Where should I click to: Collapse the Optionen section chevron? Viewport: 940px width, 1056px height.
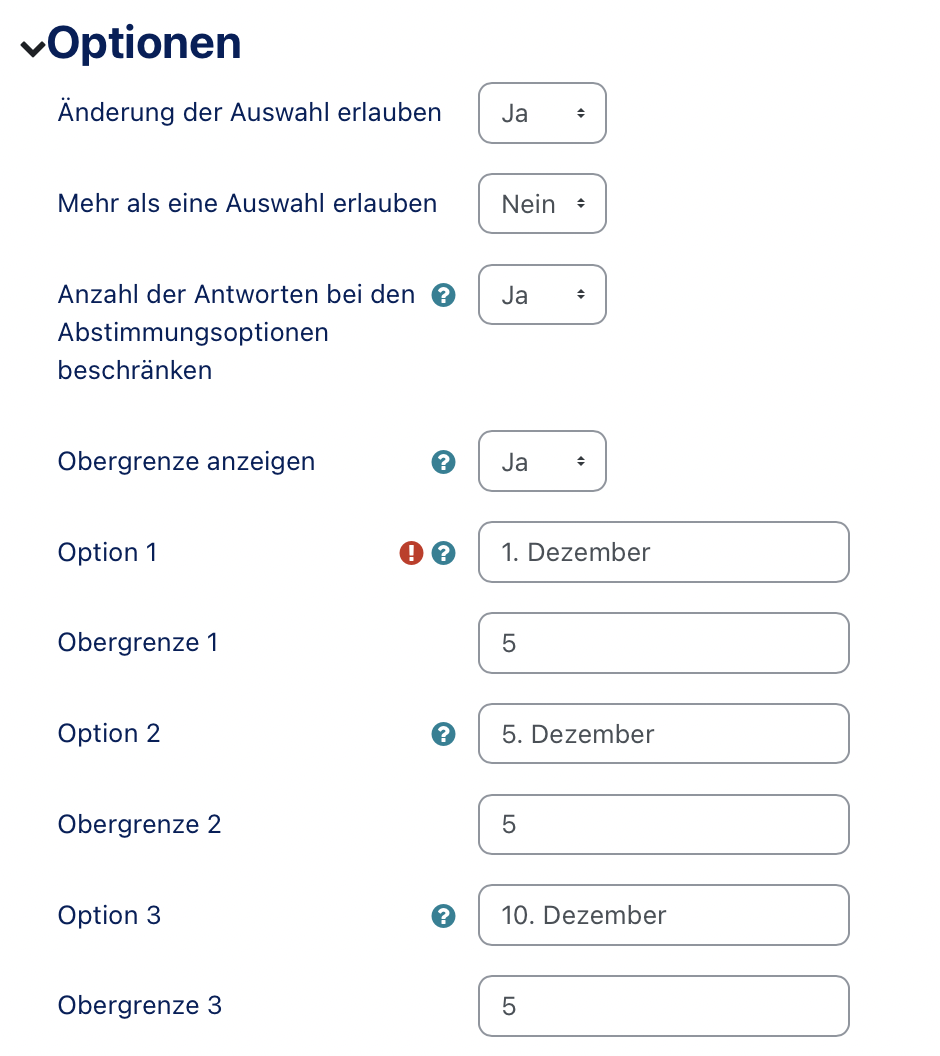point(32,49)
